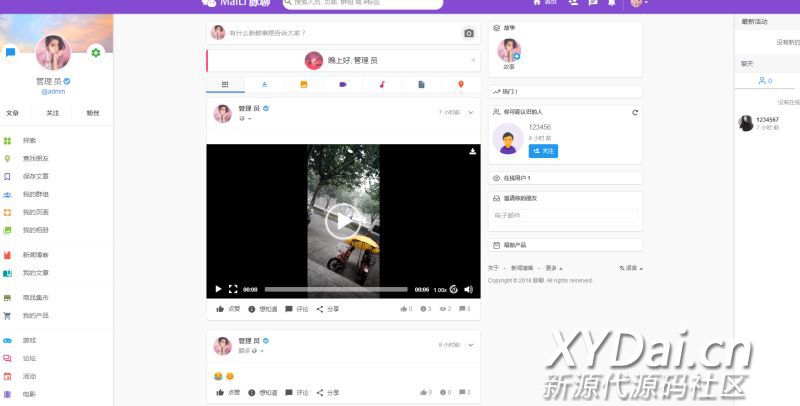Filter feed by music note icon
Screen dimensions: 800x406
click(382, 84)
